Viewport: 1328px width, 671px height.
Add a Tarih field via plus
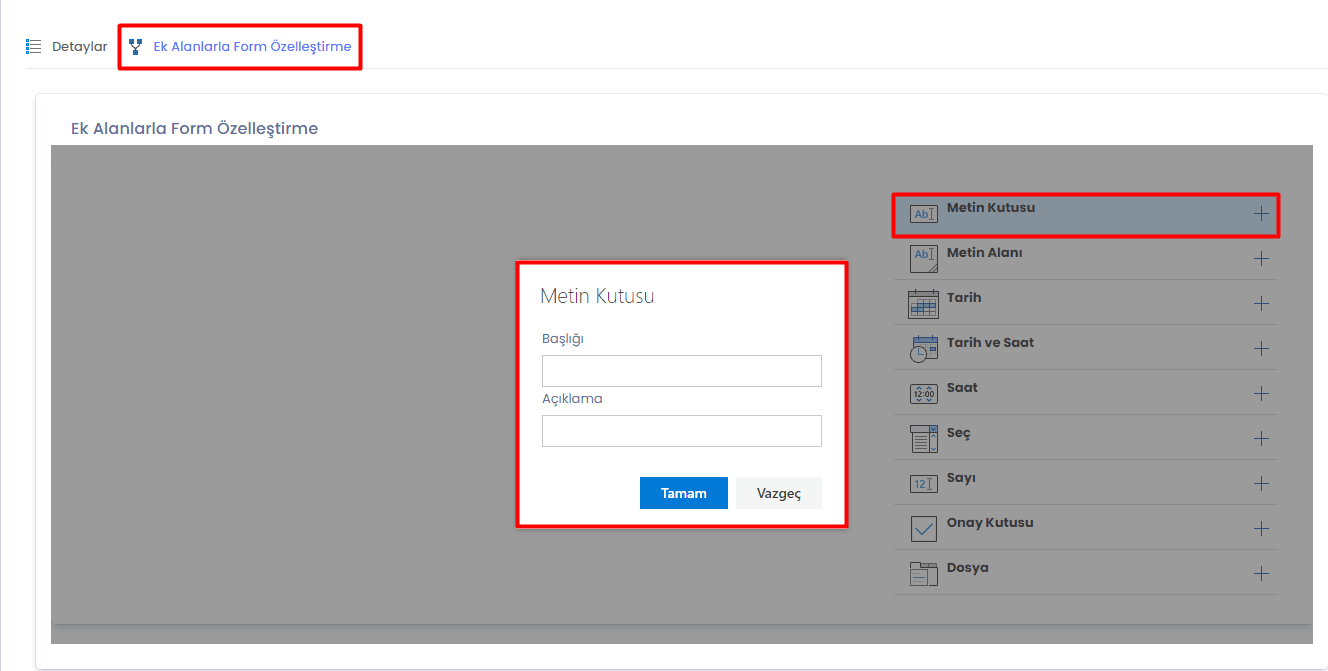click(x=1261, y=303)
